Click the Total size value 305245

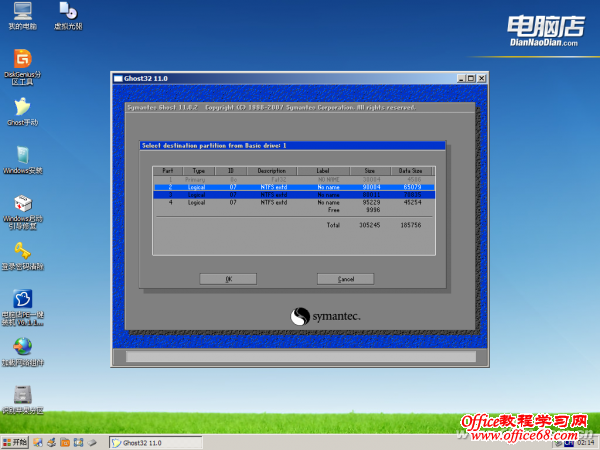pos(370,225)
